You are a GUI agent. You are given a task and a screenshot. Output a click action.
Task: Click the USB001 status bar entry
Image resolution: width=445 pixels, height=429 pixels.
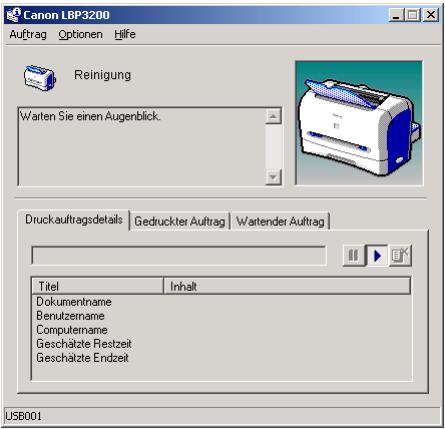pyautogui.click(x=23, y=416)
